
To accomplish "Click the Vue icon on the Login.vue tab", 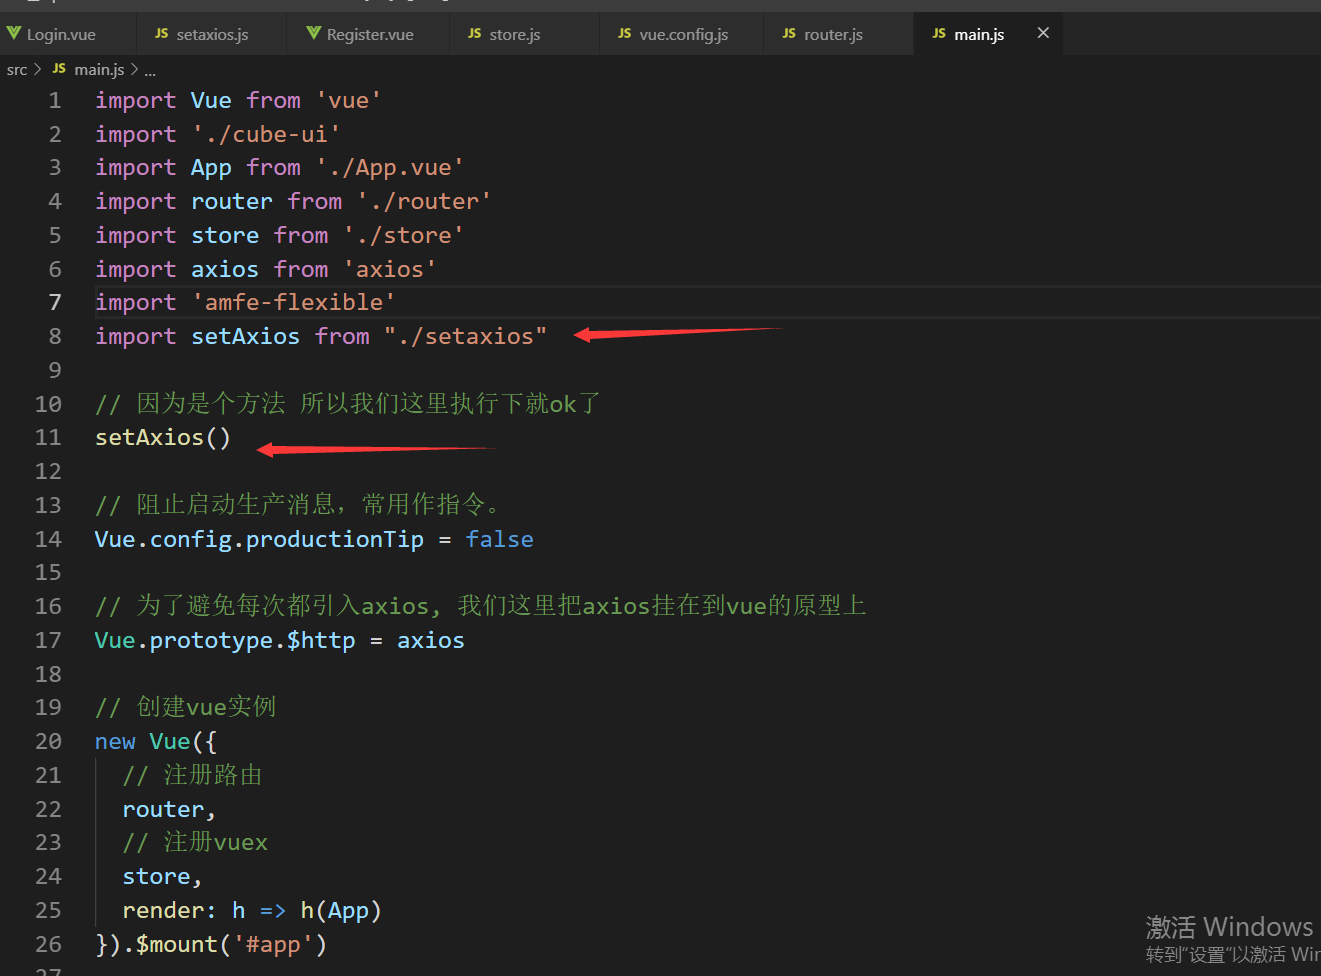I will coord(14,34).
